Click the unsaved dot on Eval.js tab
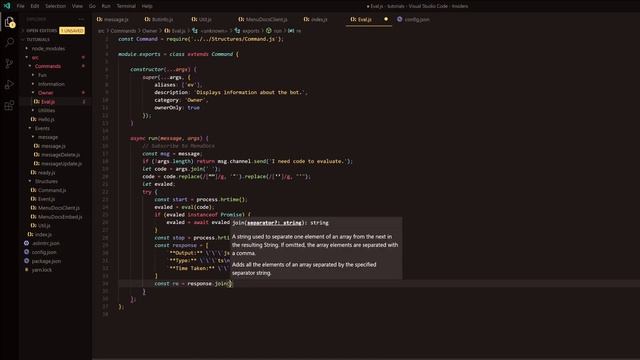Screen dimensions: 640x360 click(x=386, y=19)
